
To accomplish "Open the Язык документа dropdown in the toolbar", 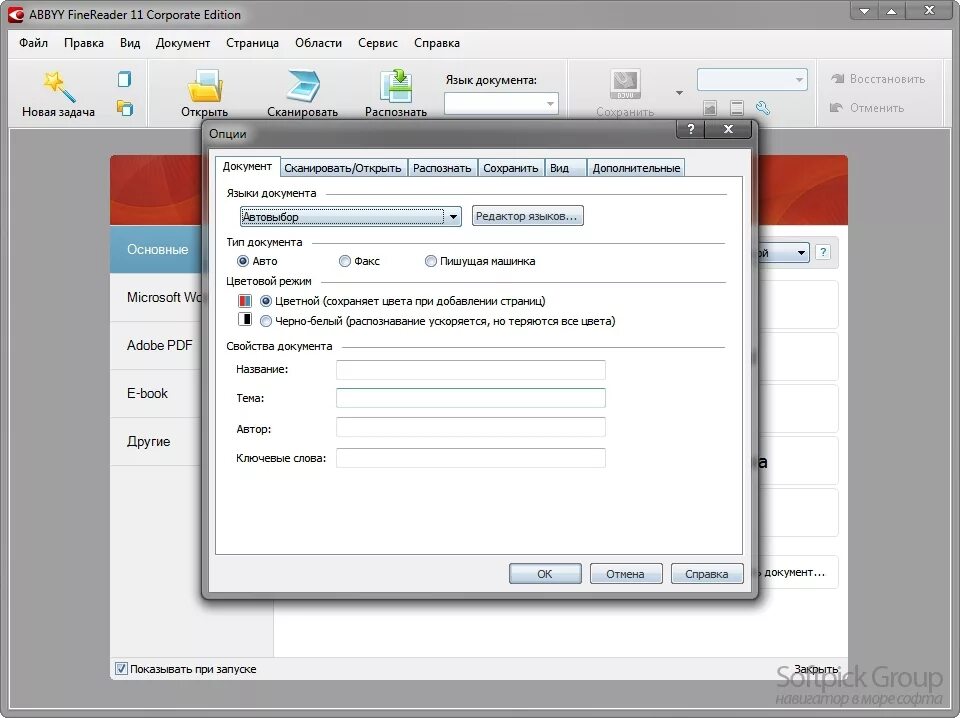I will coord(501,103).
